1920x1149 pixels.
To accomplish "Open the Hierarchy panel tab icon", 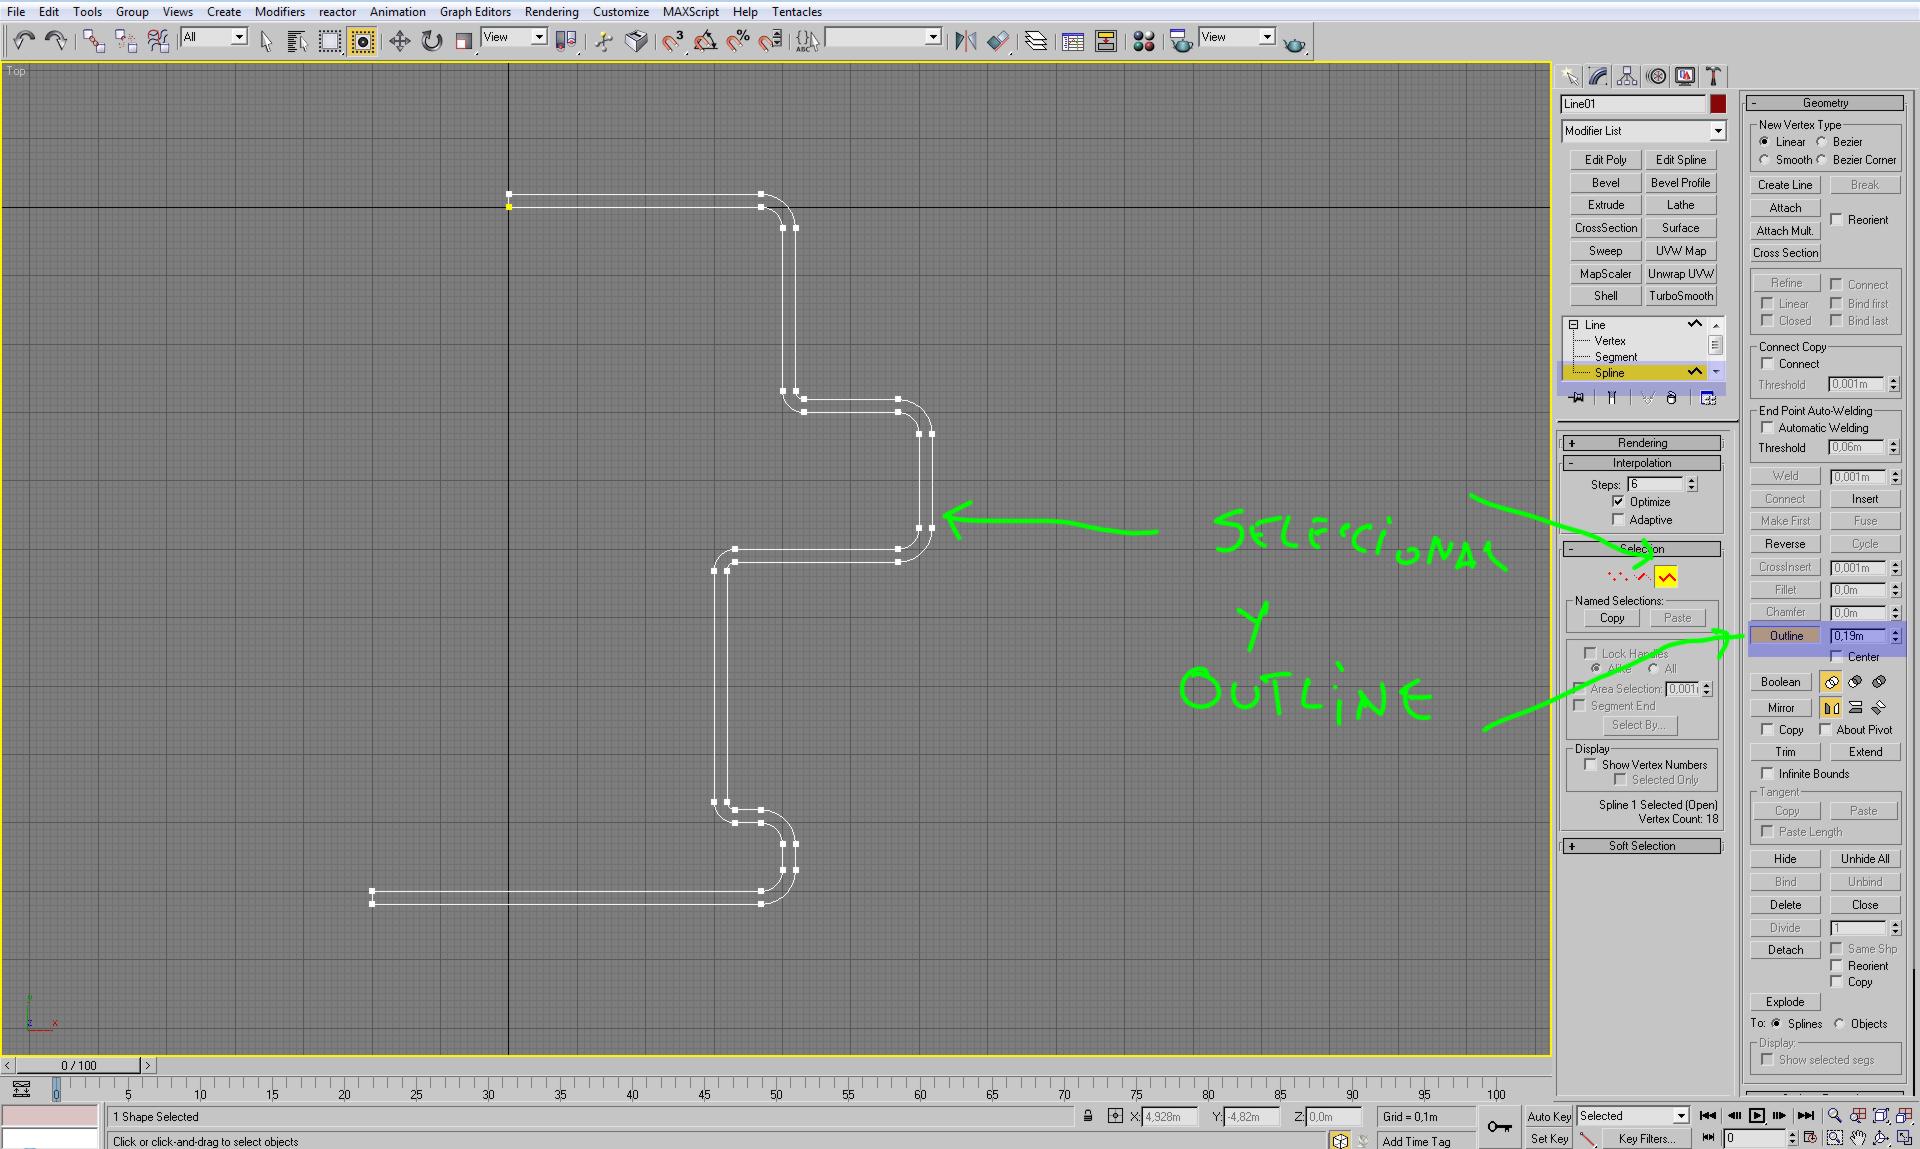I will pos(1627,76).
